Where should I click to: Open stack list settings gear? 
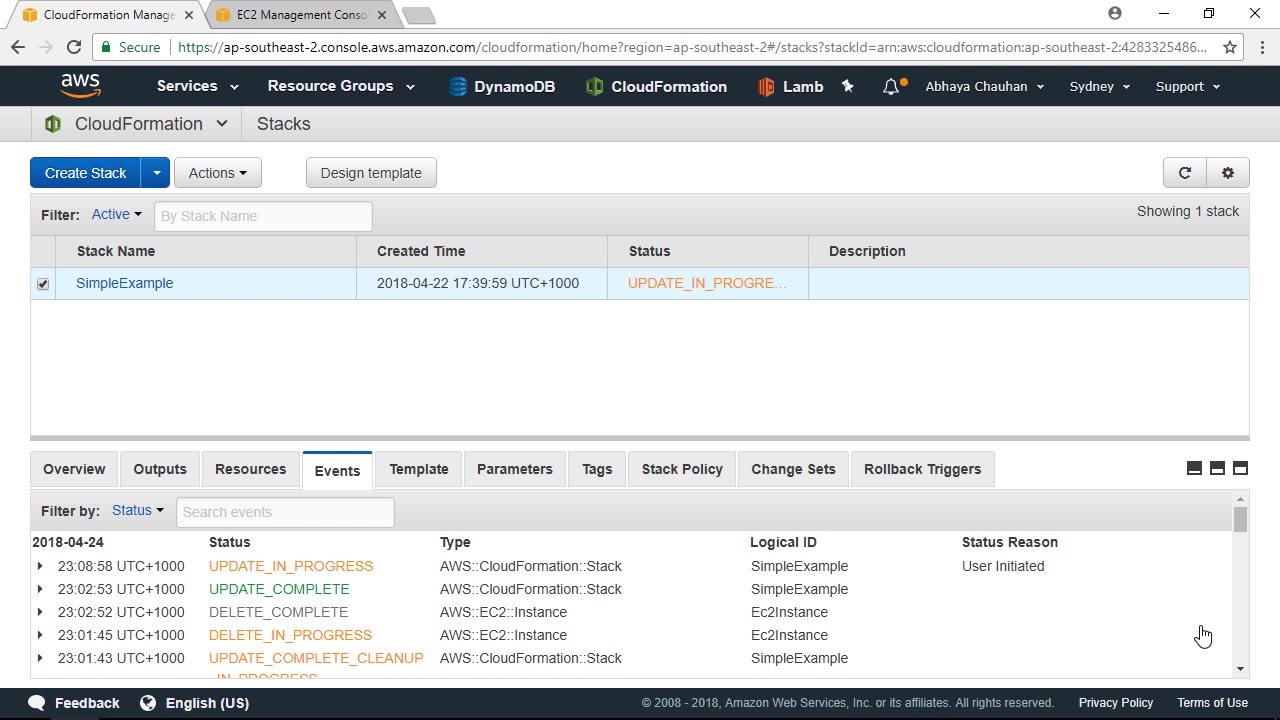(x=1228, y=173)
